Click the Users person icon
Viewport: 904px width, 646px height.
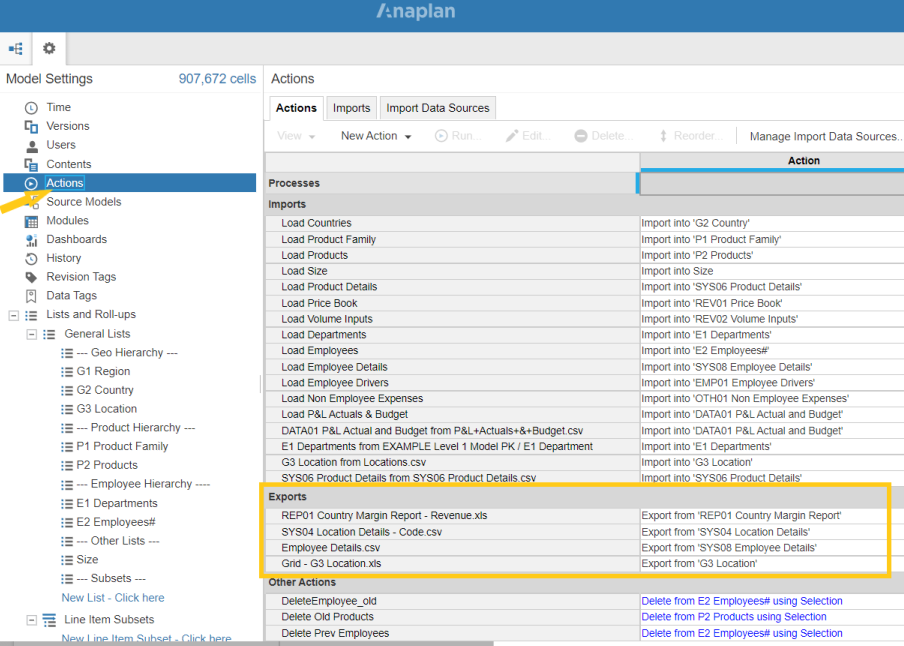pyautogui.click(x=32, y=146)
